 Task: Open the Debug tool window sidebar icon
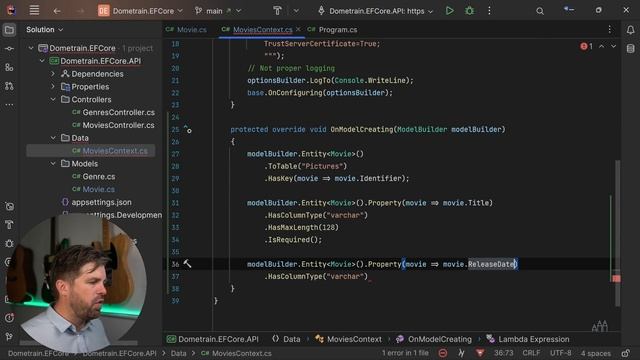coord(9,243)
